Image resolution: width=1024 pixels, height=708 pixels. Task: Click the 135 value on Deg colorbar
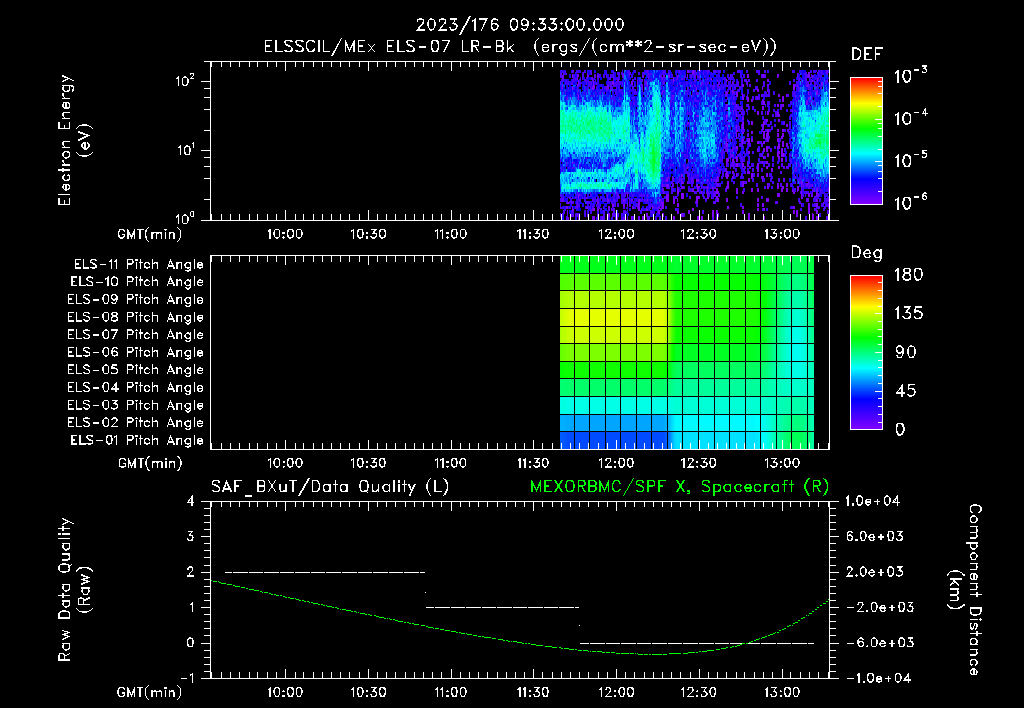(908, 314)
